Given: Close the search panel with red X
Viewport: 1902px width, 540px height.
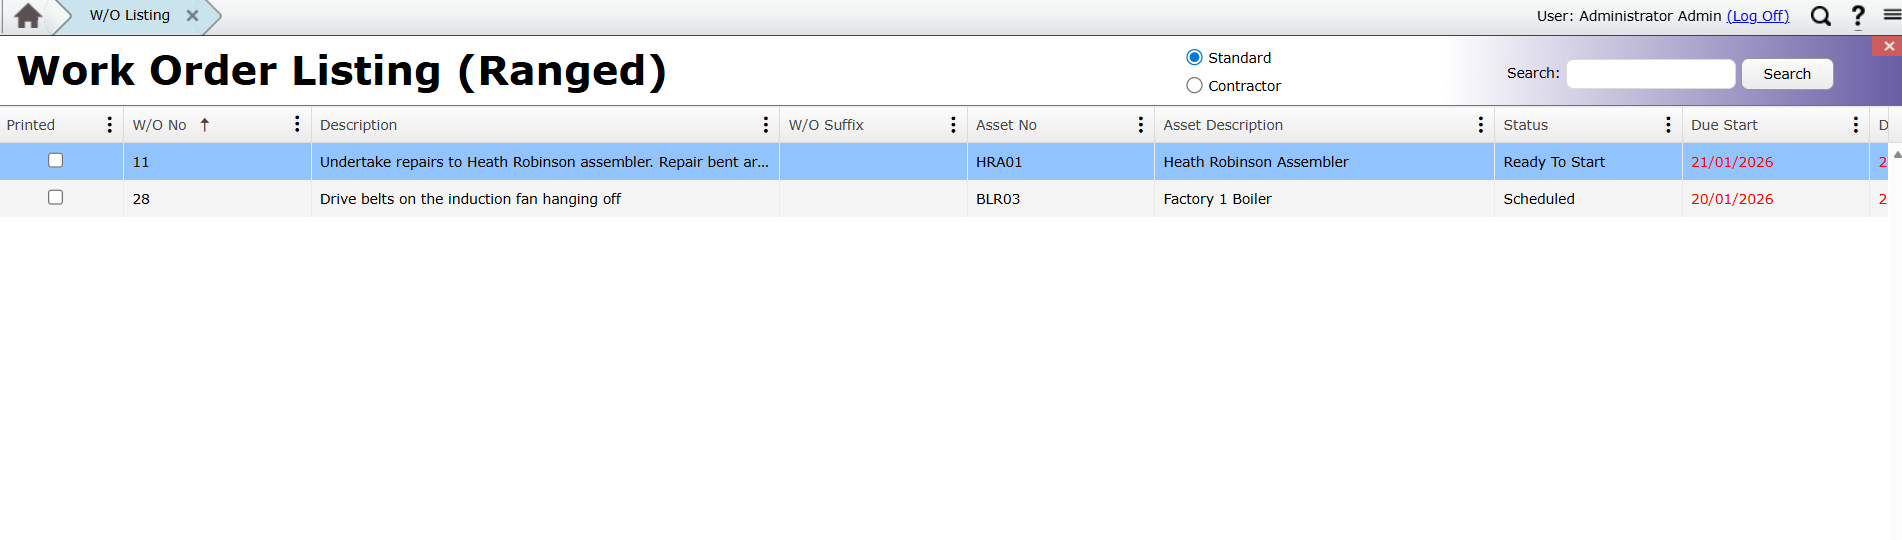Looking at the screenshot, I should pyautogui.click(x=1888, y=46).
